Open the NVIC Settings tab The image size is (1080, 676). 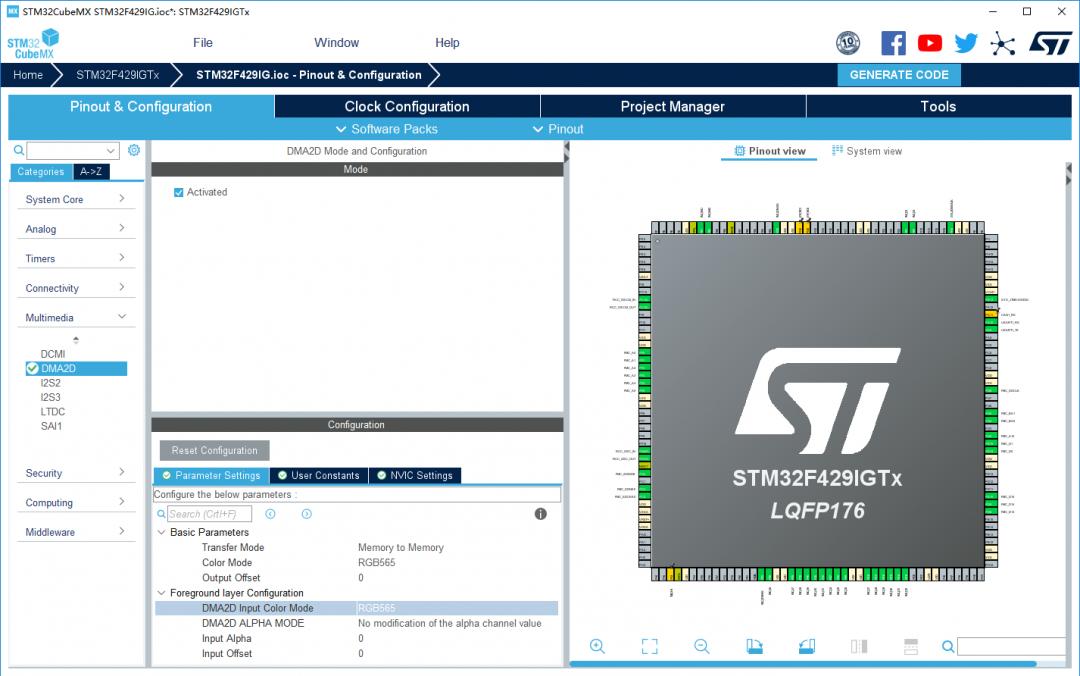click(415, 475)
